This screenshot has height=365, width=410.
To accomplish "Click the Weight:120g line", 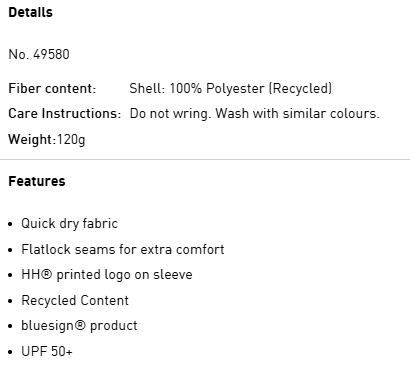I will pos(47,139).
